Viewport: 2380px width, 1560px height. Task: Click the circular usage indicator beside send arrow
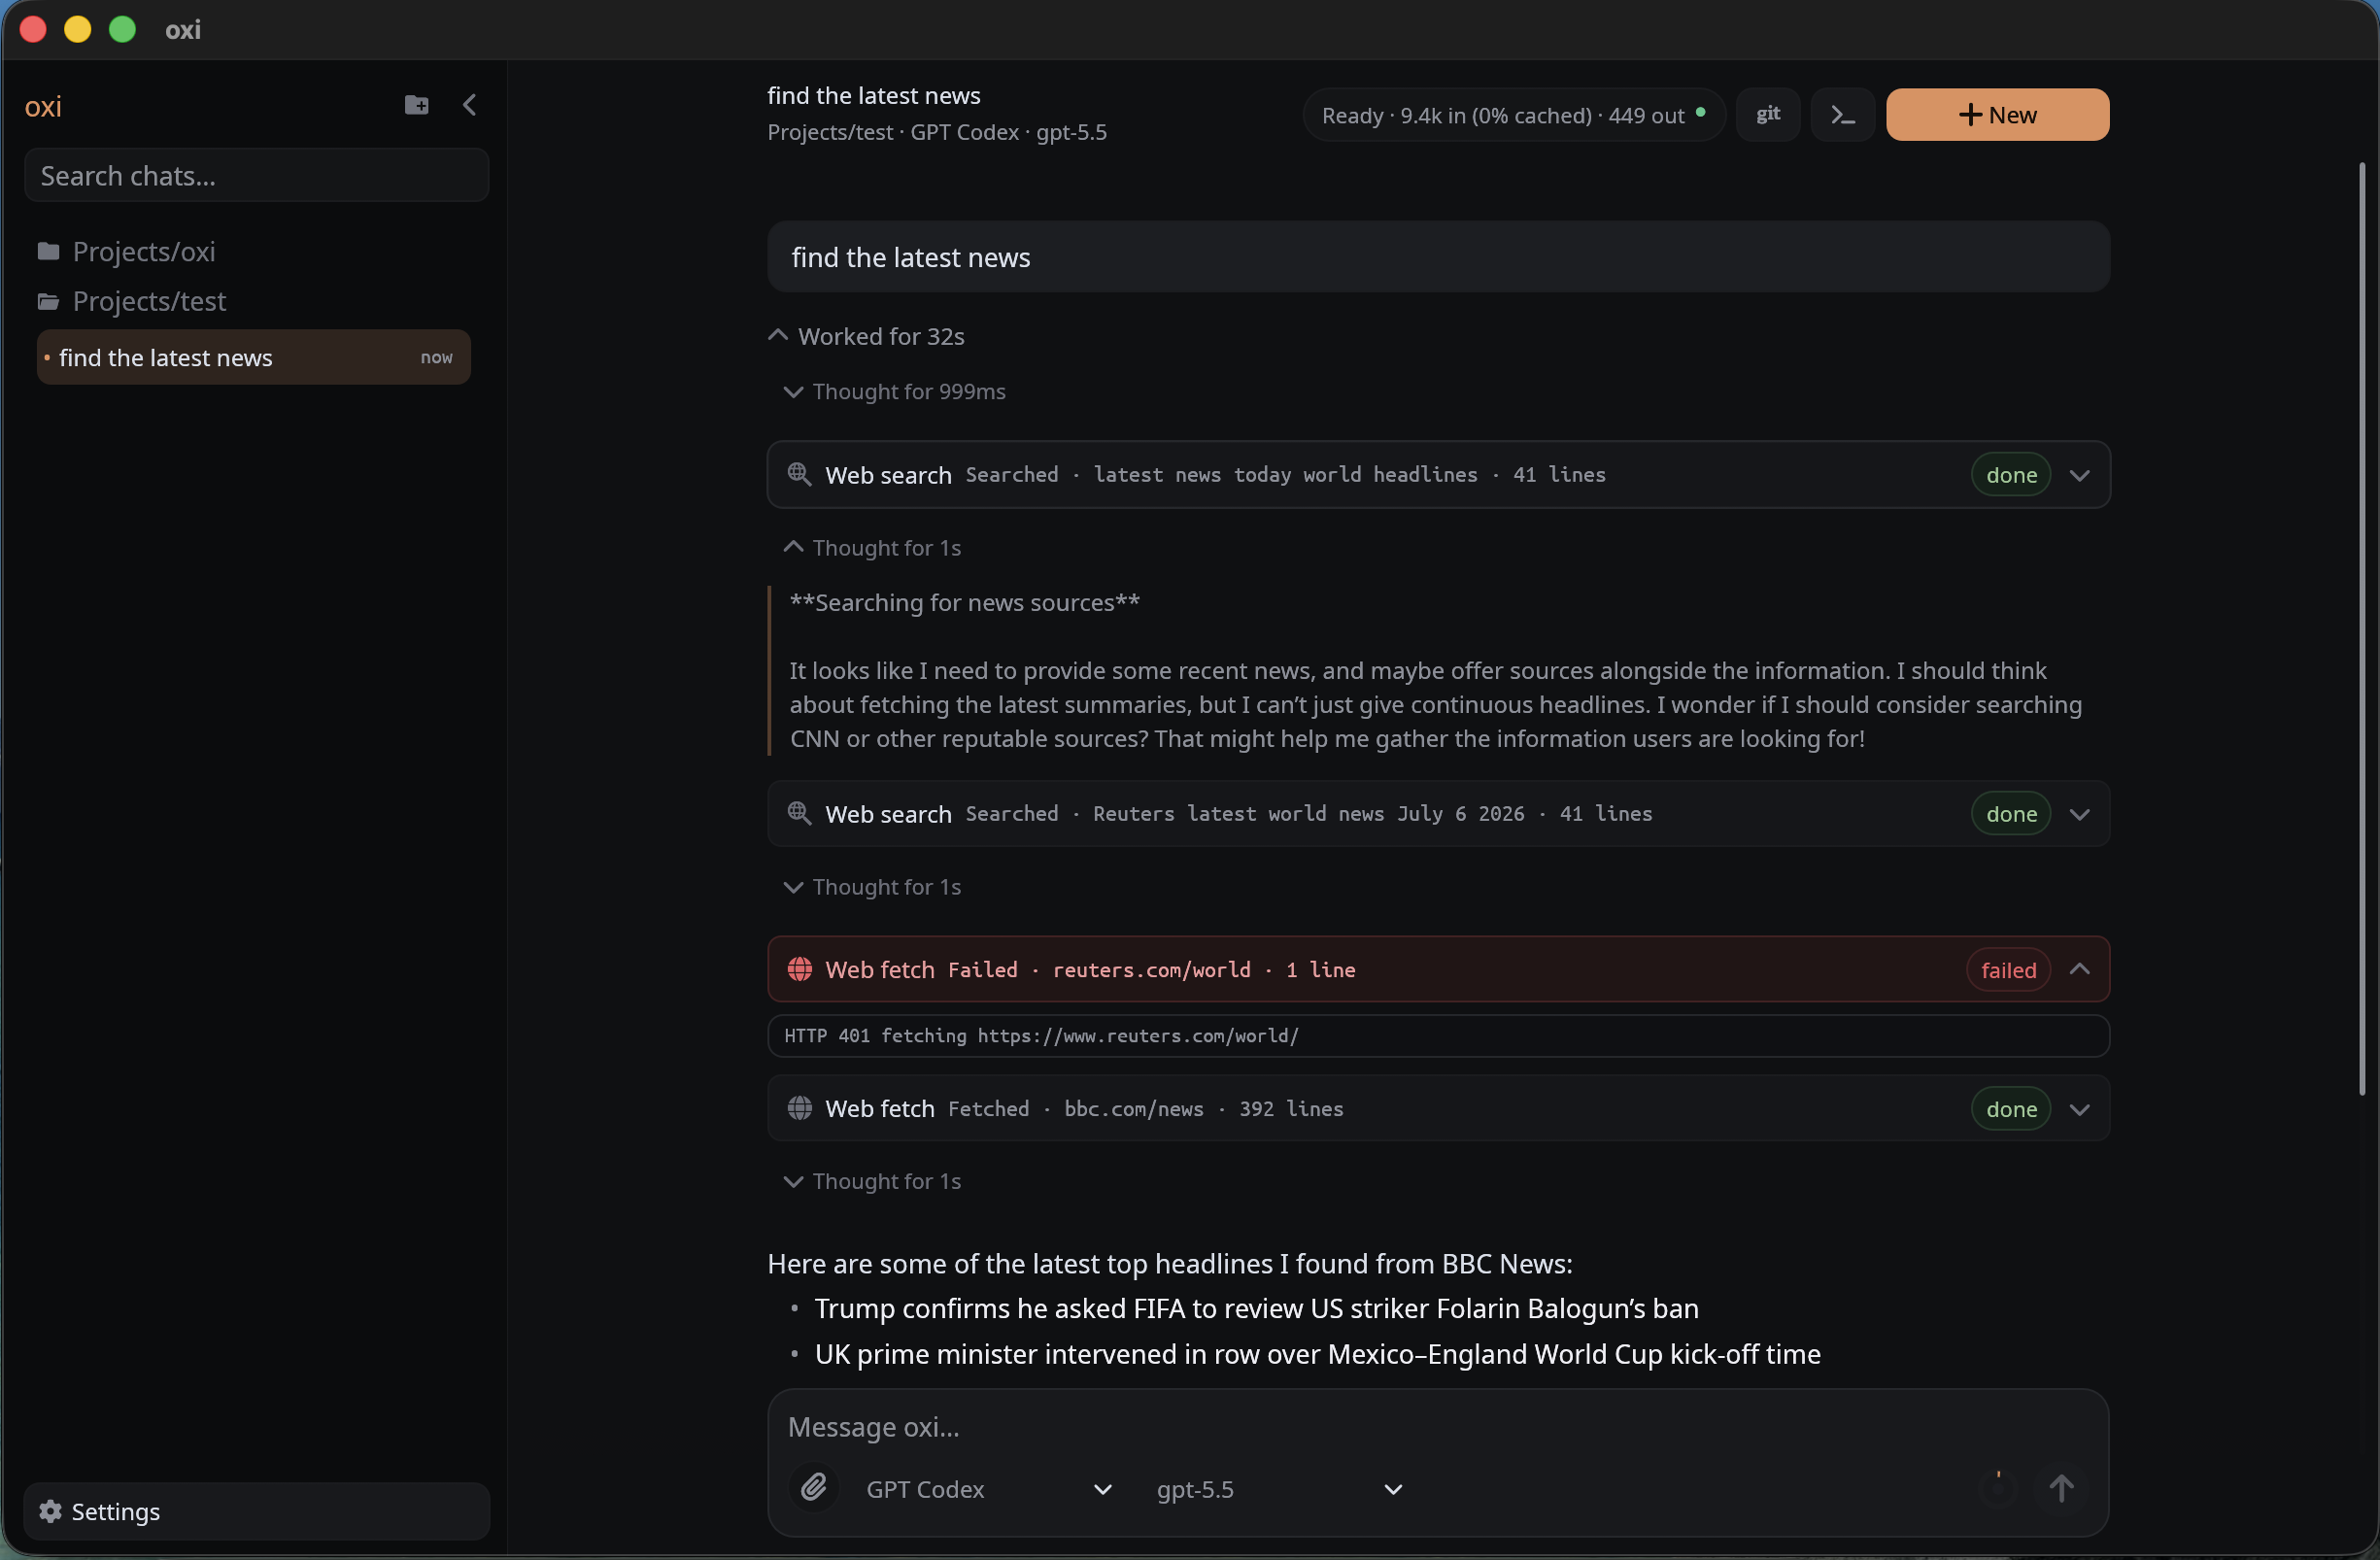tap(1998, 1488)
